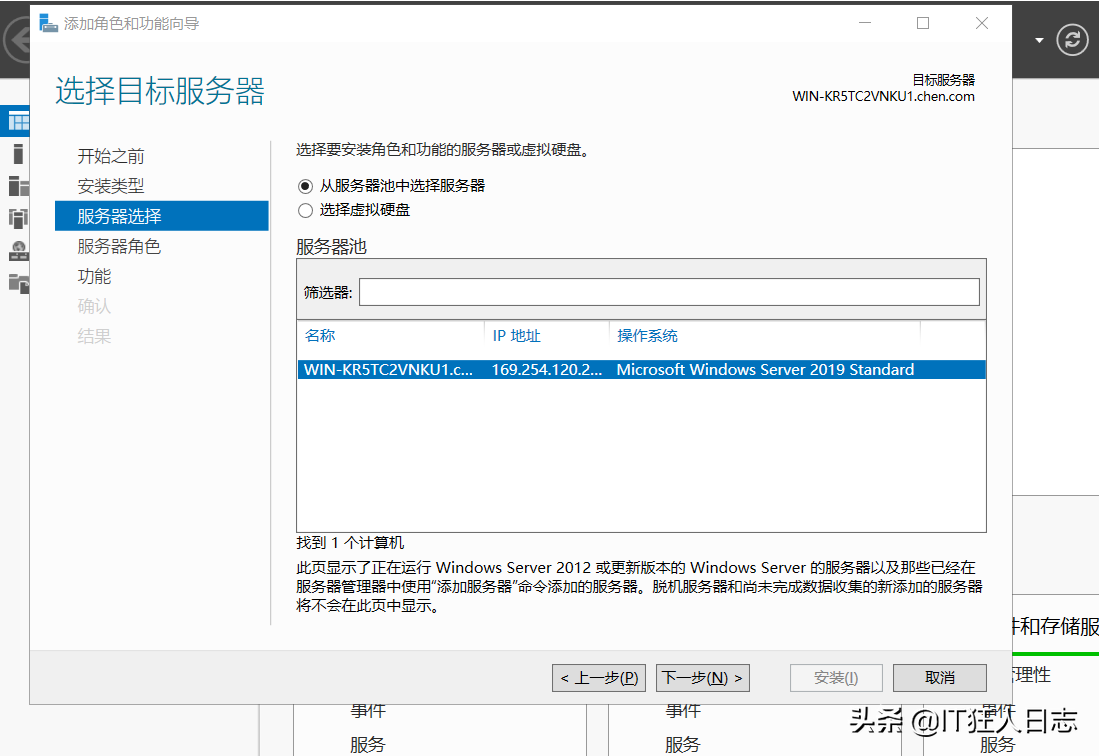
Task: Click Server Manager back arrow button
Action: (x=17, y=40)
